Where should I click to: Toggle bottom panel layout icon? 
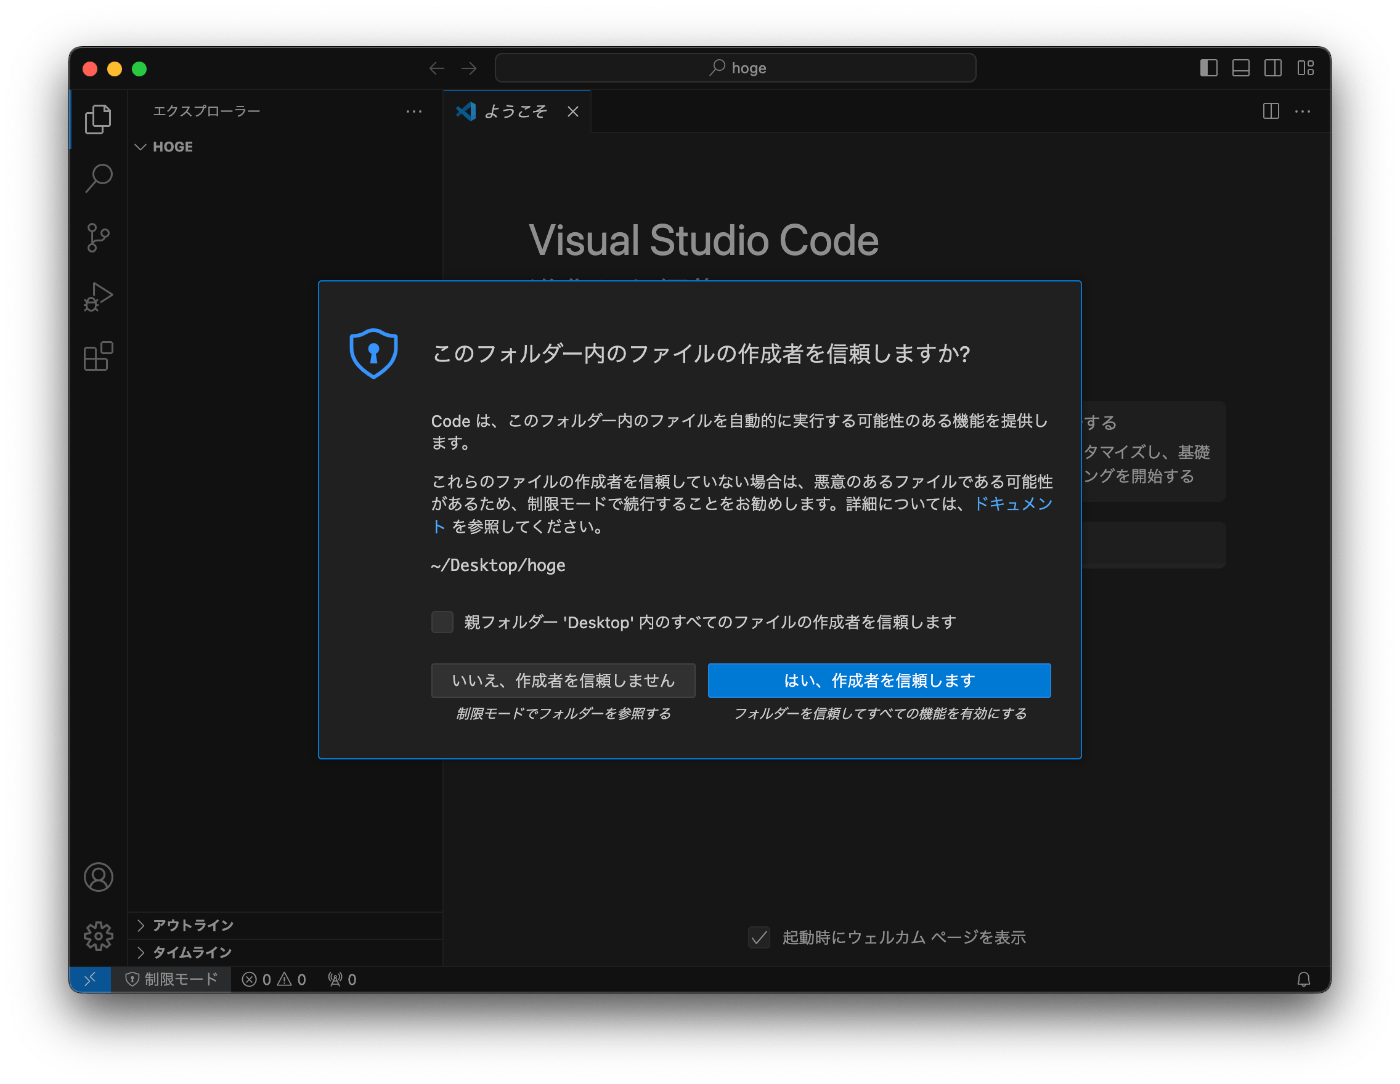coord(1241,68)
